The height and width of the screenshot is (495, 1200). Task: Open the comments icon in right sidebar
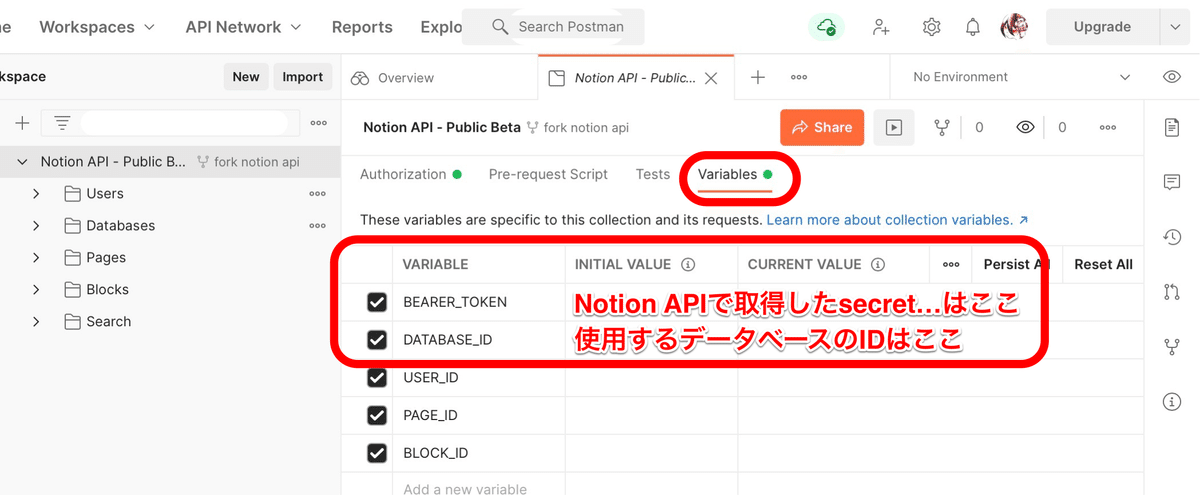coord(1172,182)
